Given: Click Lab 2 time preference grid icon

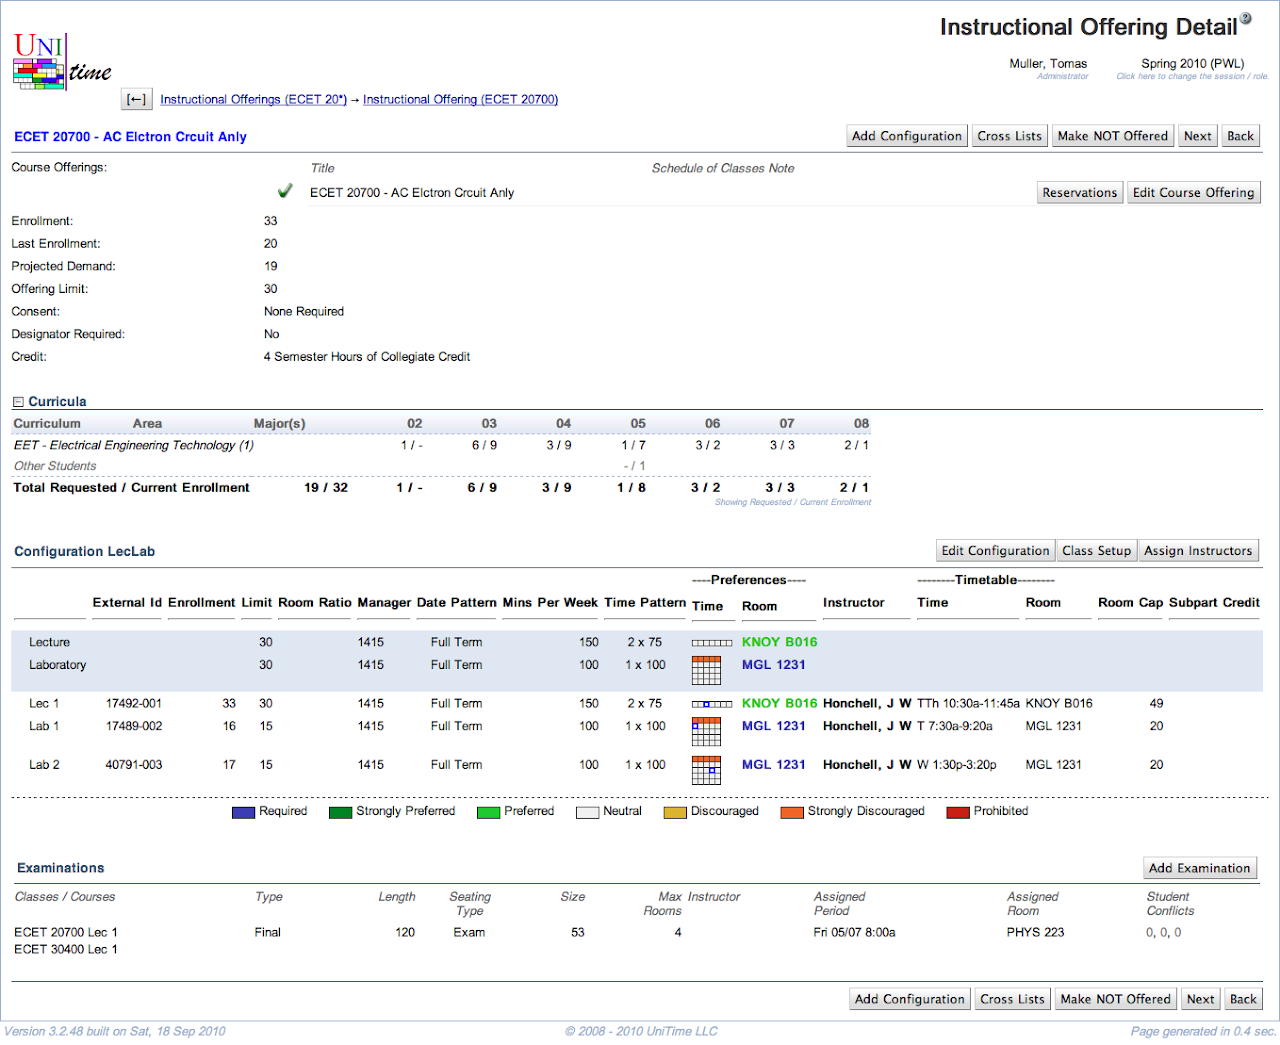Looking at the screenshot, I should point(706,770).
